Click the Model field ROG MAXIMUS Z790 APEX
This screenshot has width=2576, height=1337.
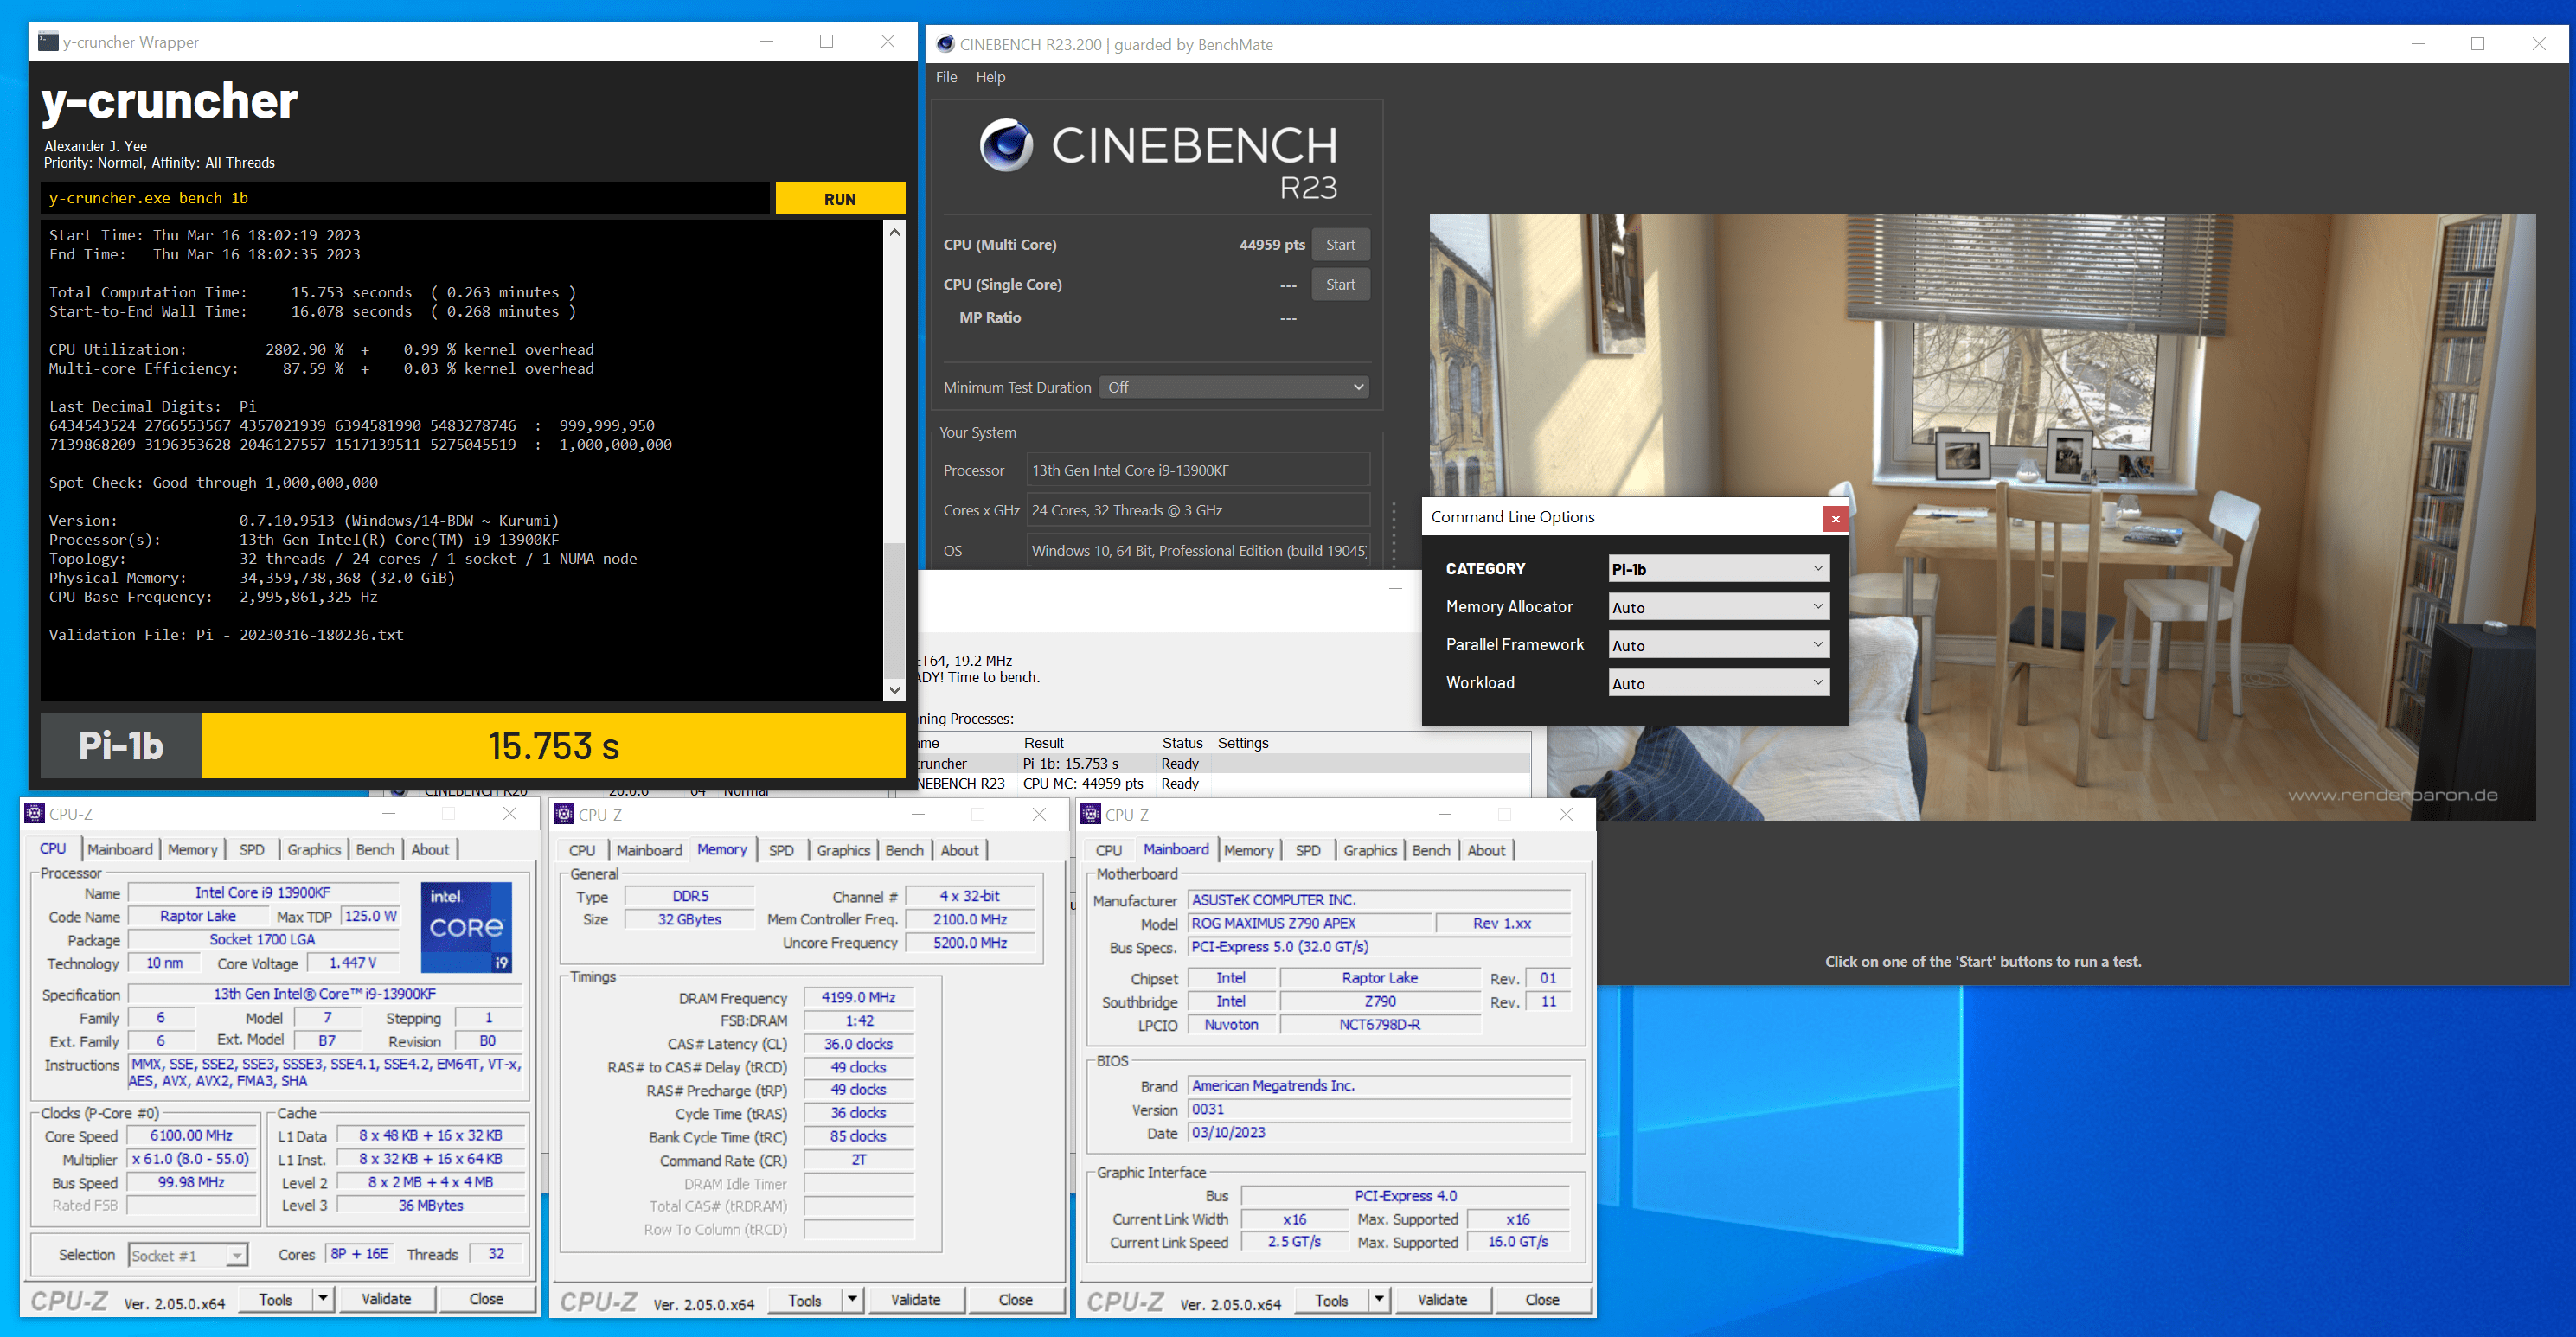click(x=1310, y=922)
